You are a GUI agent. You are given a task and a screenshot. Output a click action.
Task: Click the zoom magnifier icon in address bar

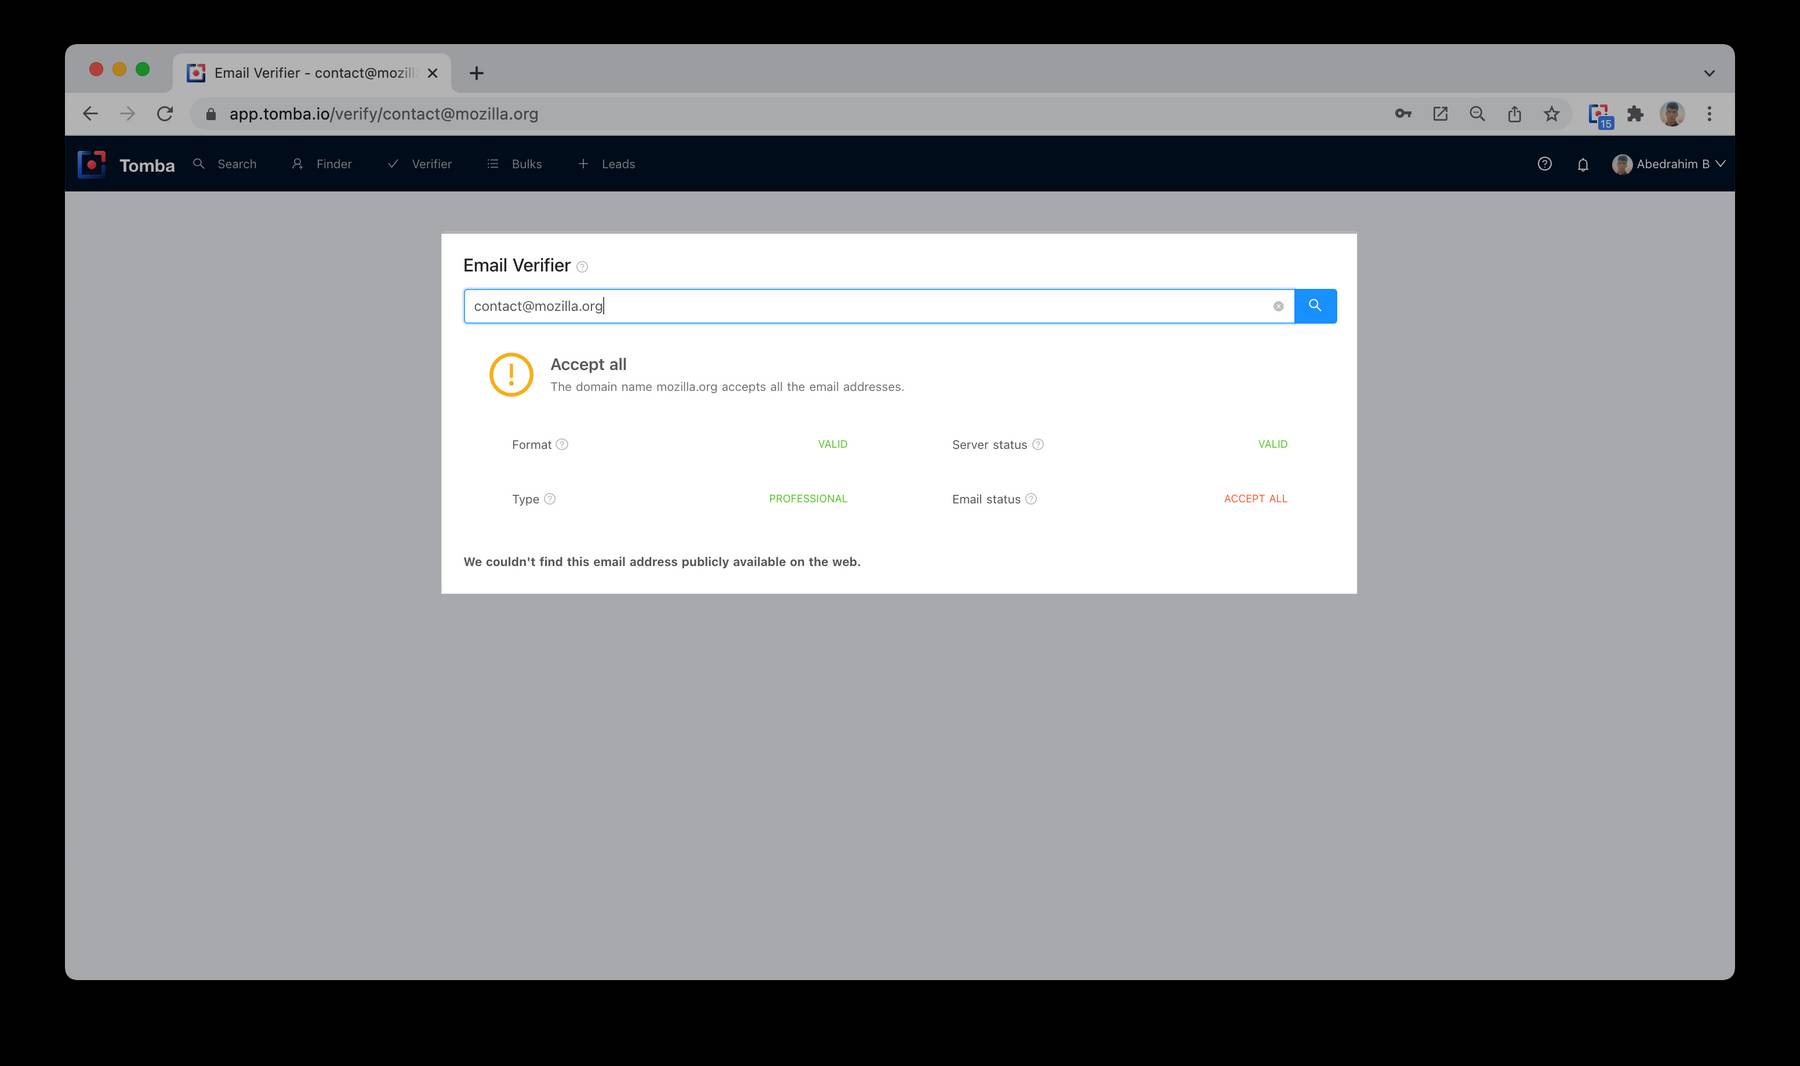1477,114
